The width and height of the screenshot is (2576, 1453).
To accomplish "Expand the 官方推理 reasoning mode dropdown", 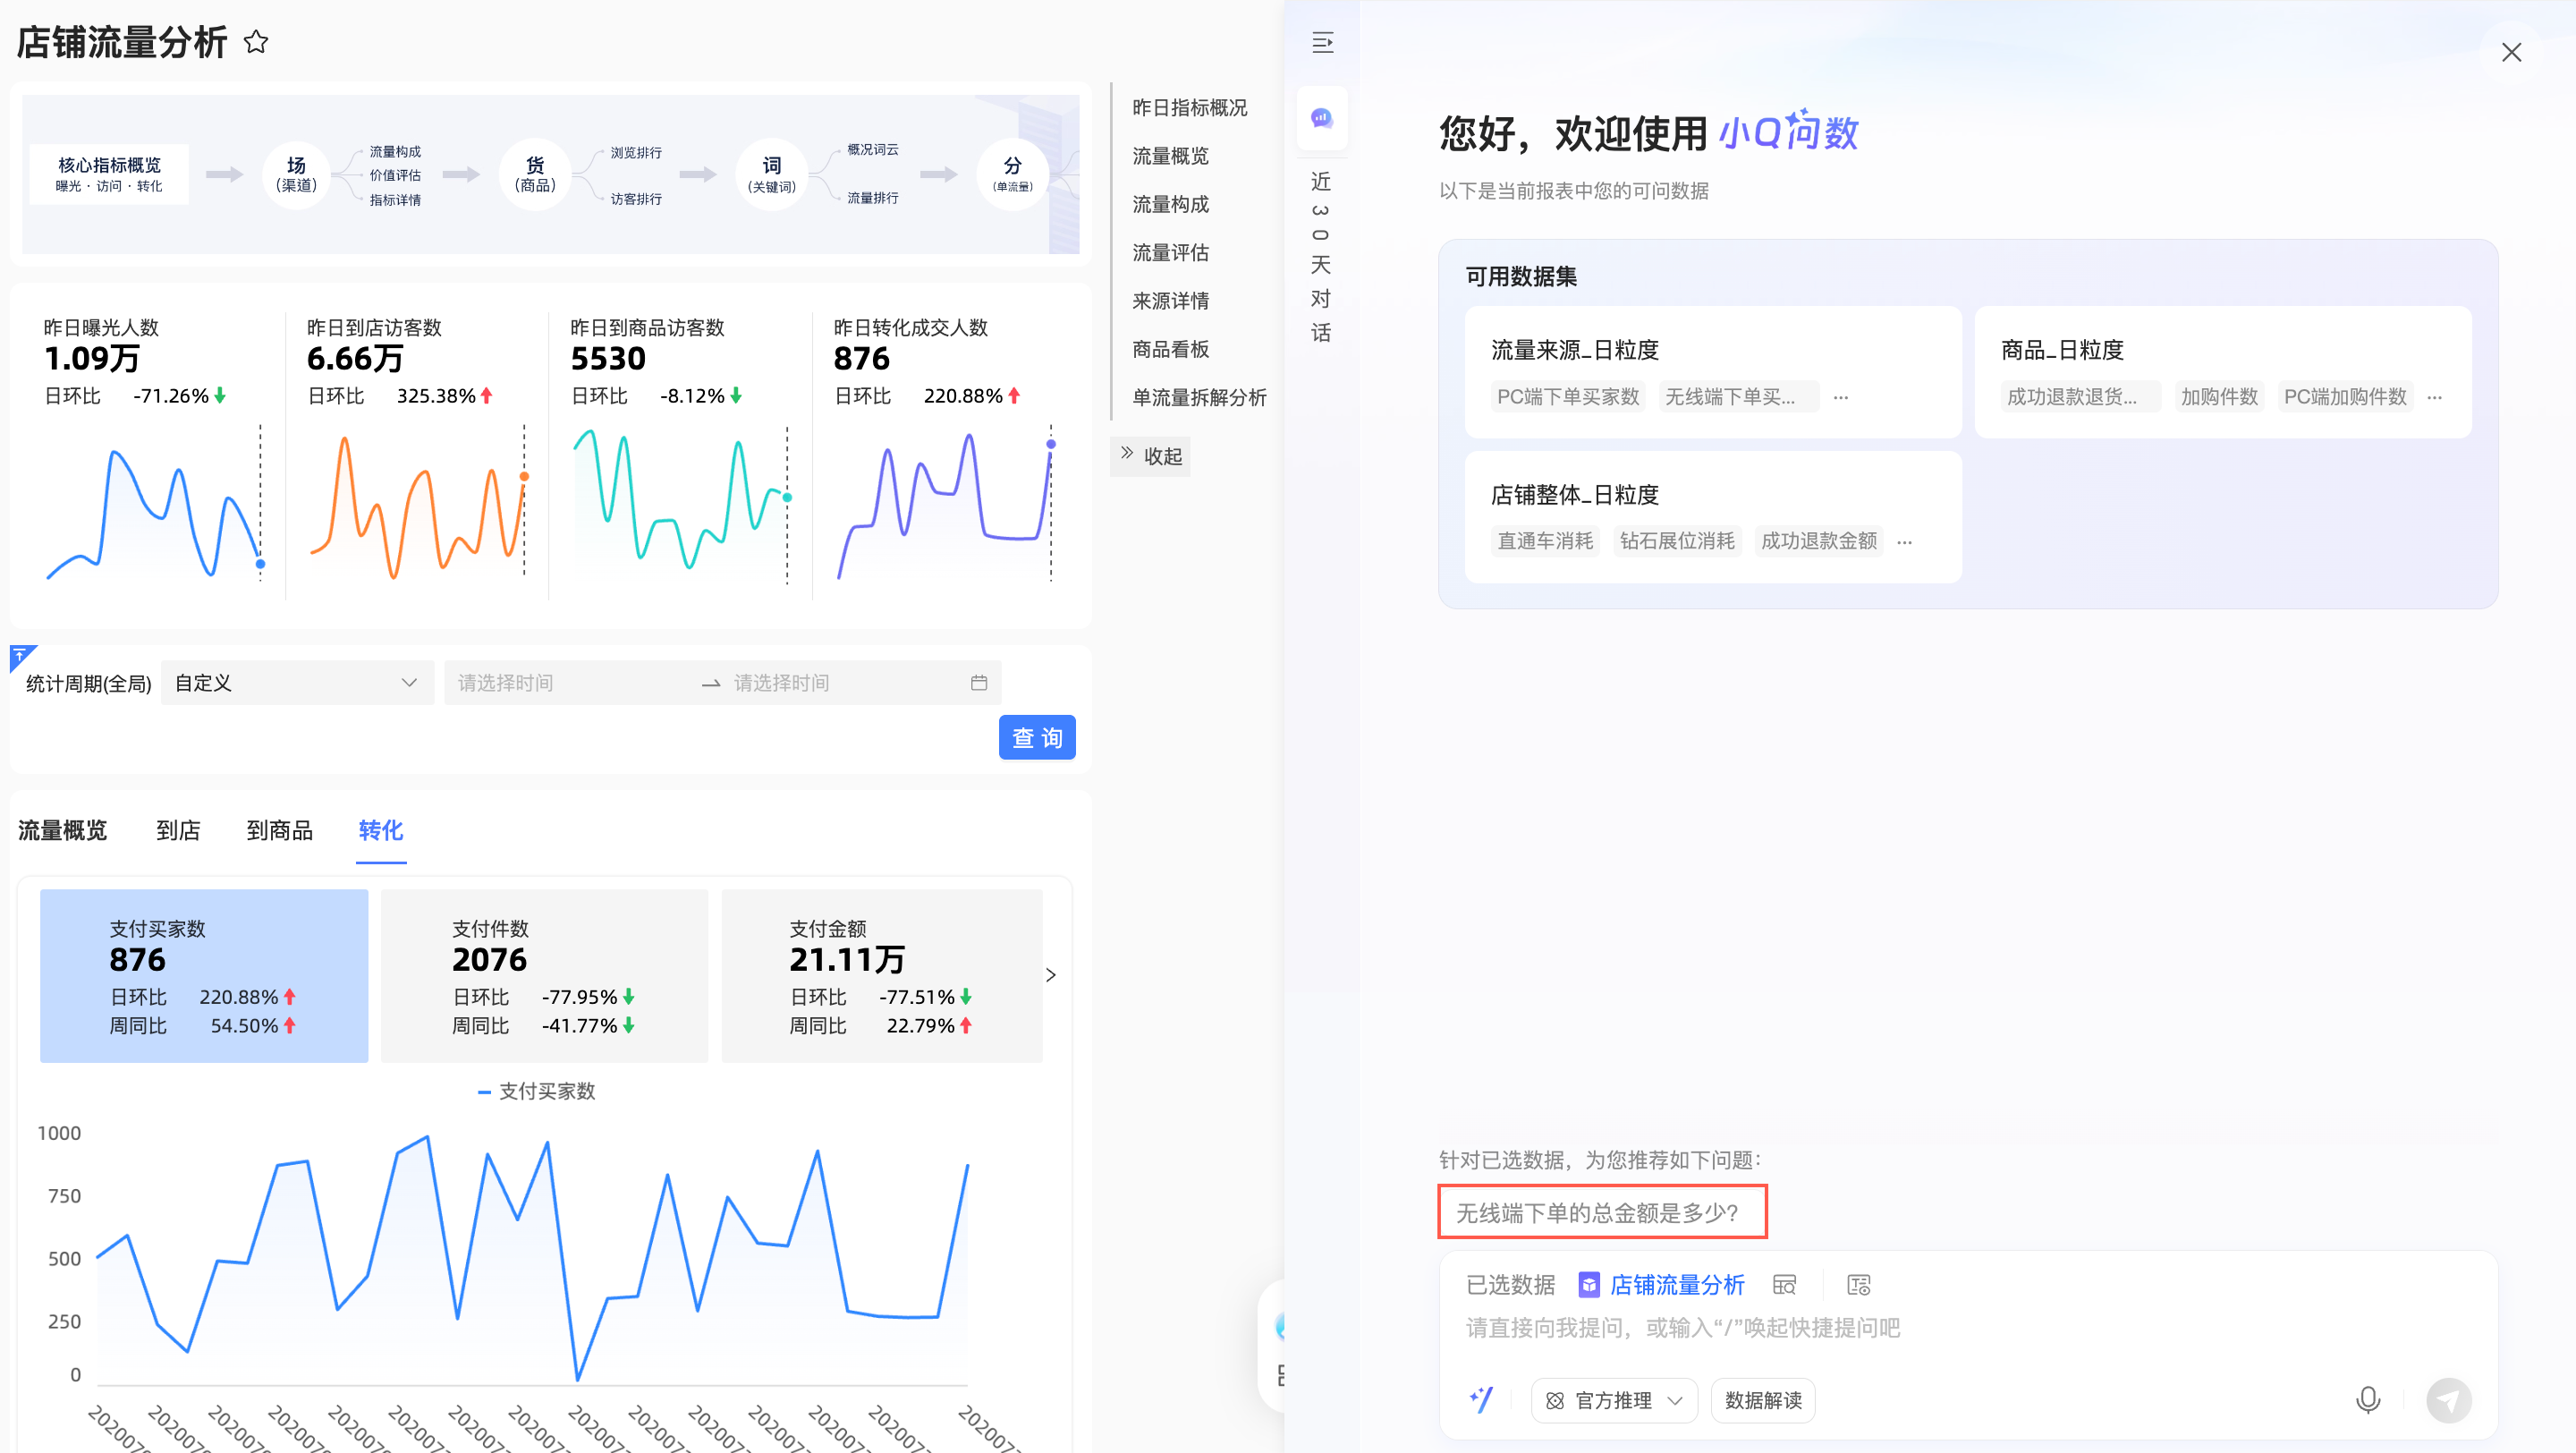I will [1613, 1400].
